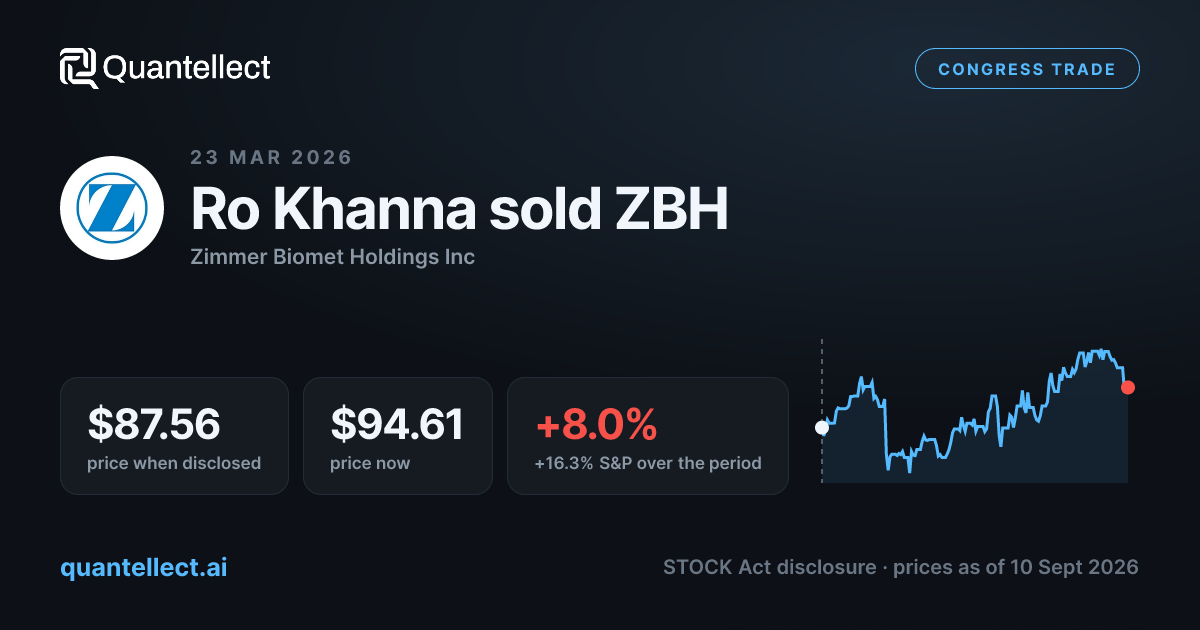This screenshot has height=630, width=1200.
Task: Click the +8.0% performance card
Action: click(x=648, y=436)
